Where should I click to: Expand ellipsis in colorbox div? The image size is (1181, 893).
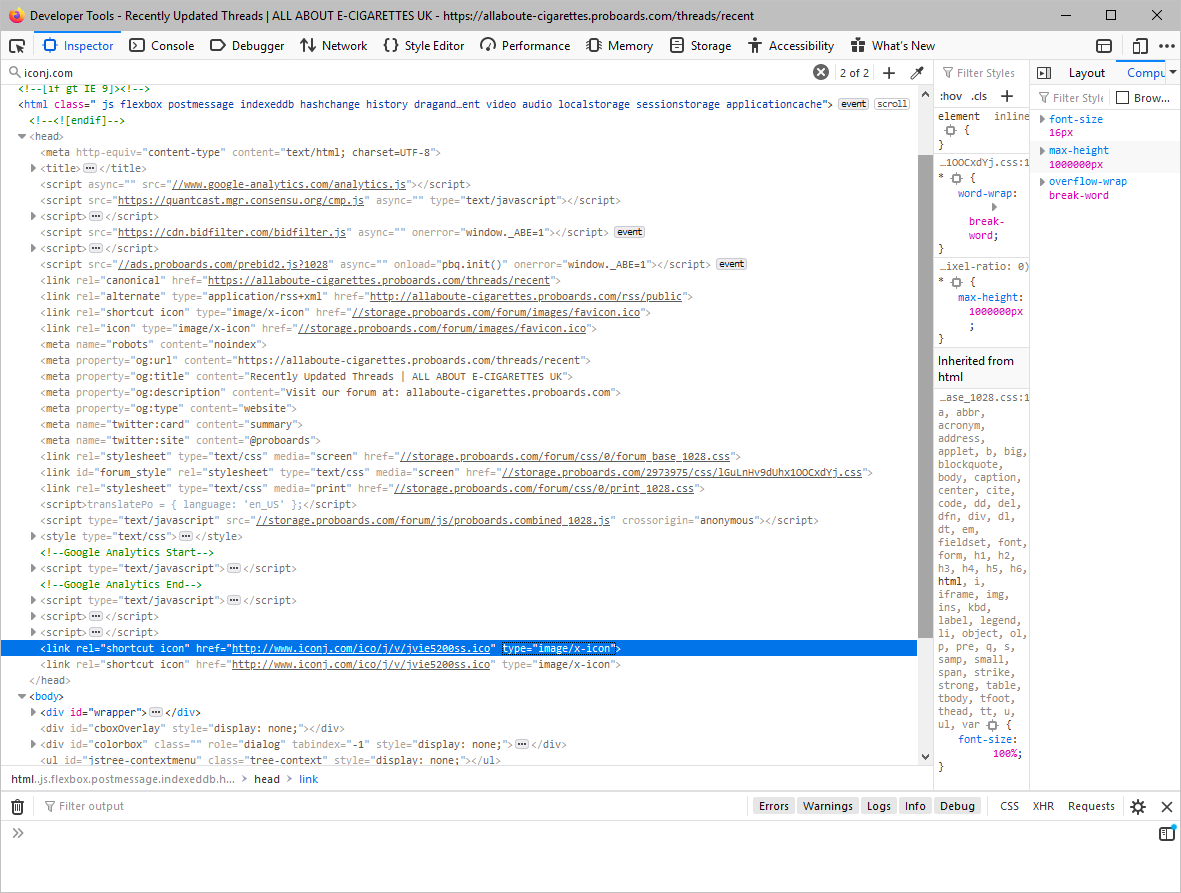tap(521, 744)
